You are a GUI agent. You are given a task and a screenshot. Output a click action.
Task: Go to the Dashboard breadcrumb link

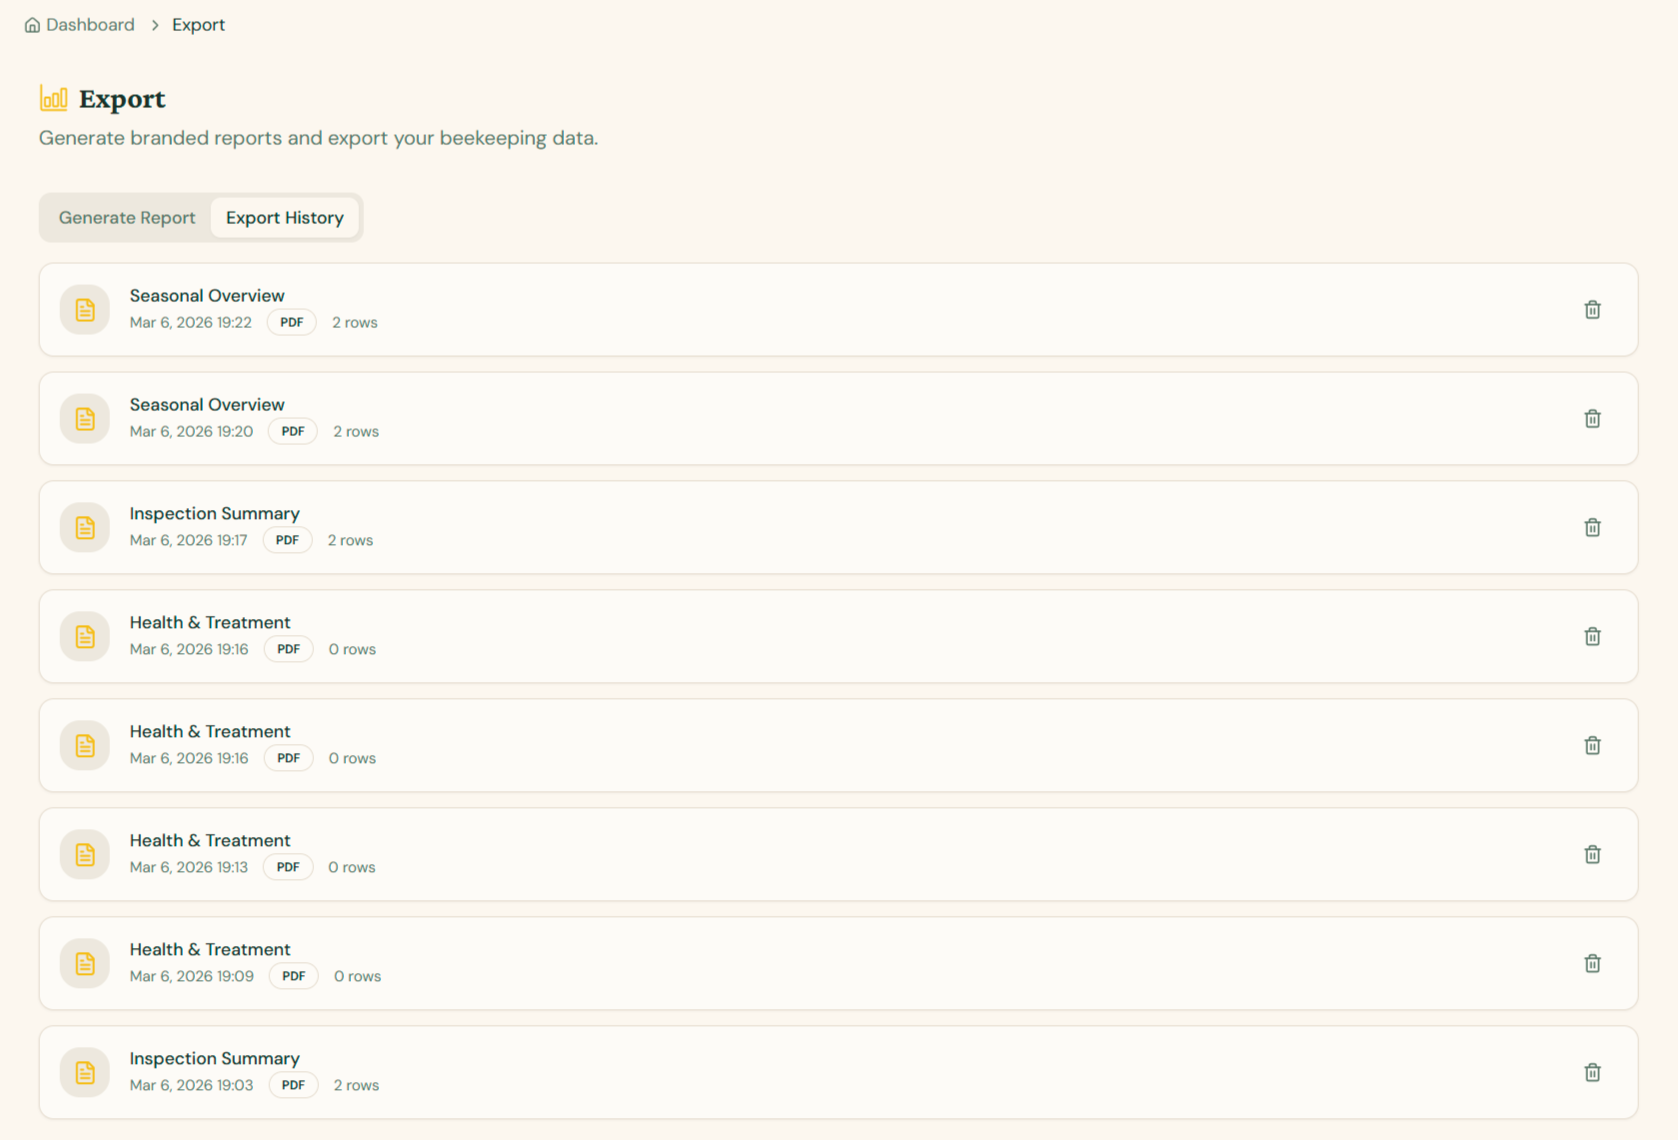[90, 25]
